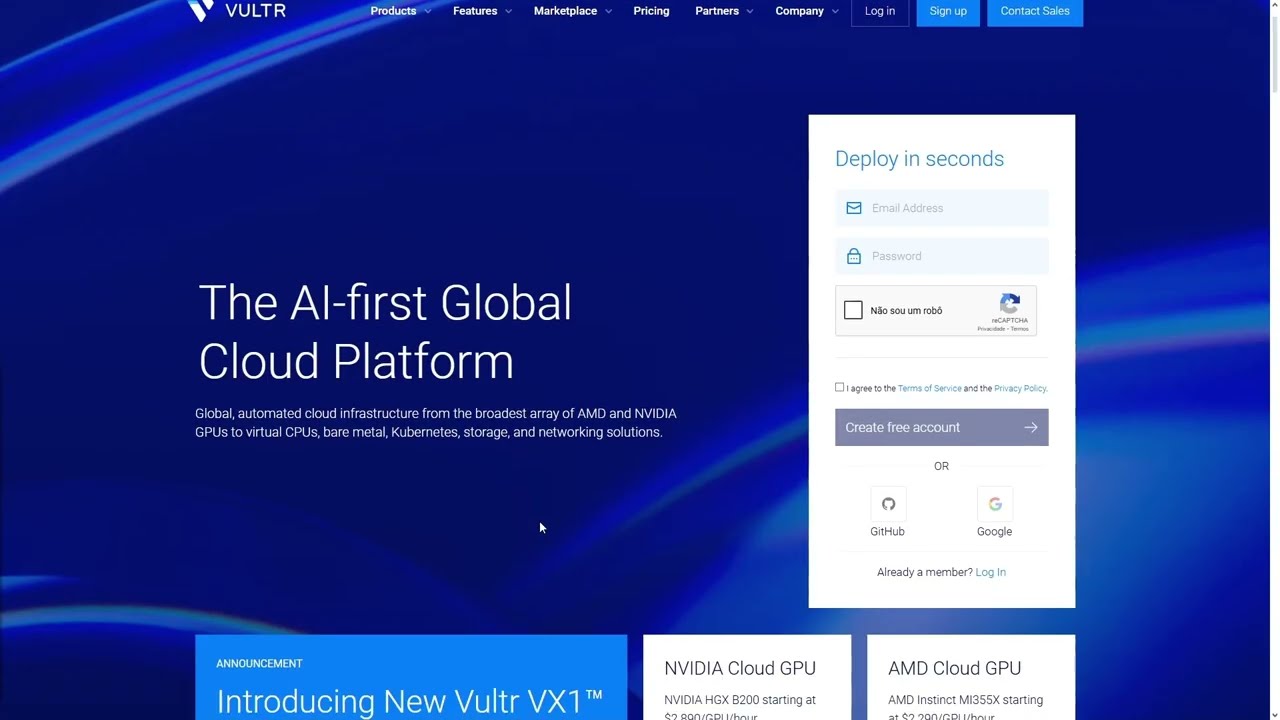Screen dimensions: 1280x720
Task: Focus the Email Address field
Action: 942,208
